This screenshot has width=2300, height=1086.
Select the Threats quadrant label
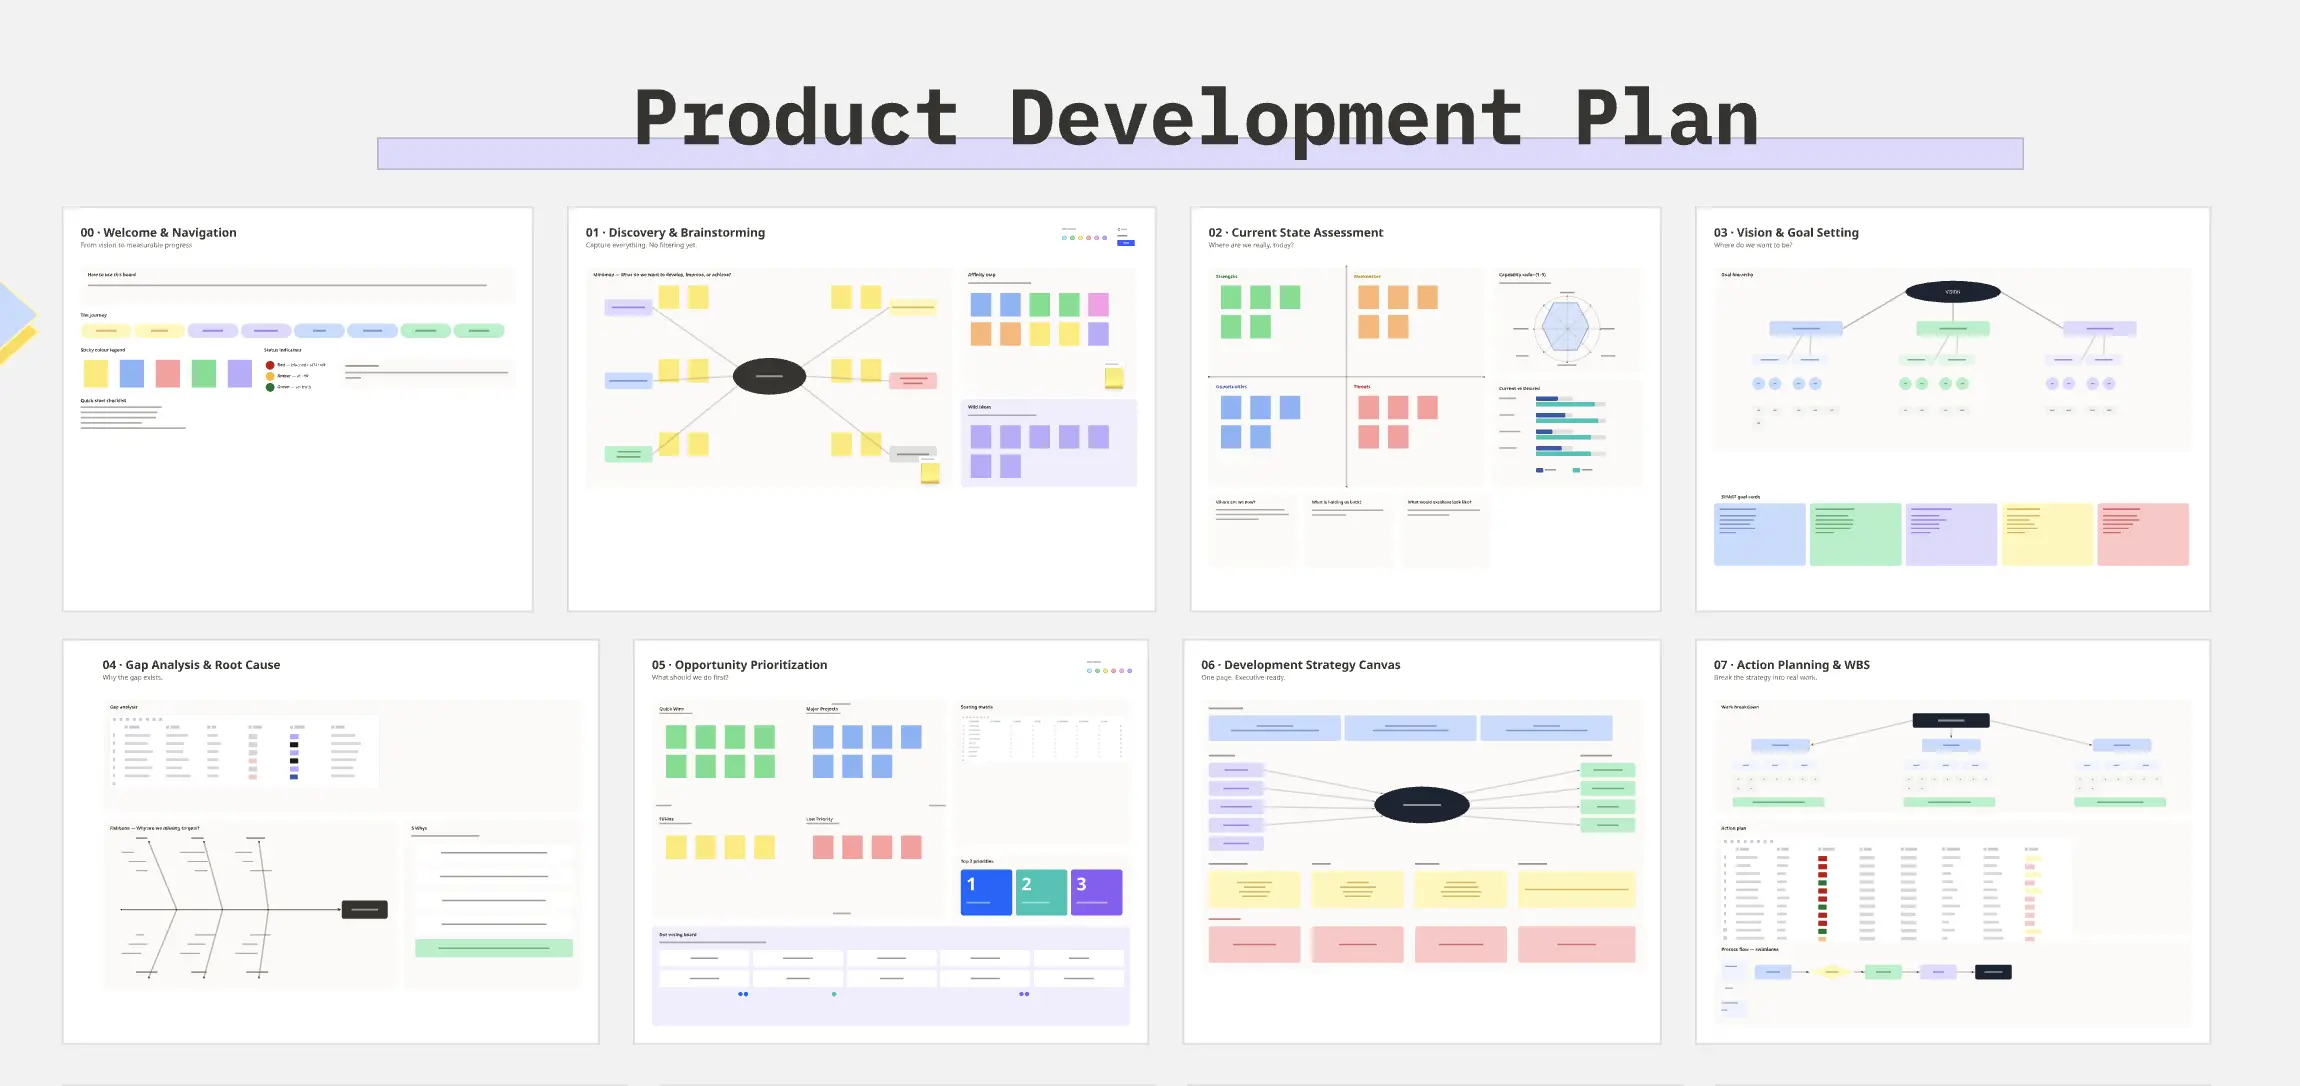pyautogui.click(x=1362, y=386)
